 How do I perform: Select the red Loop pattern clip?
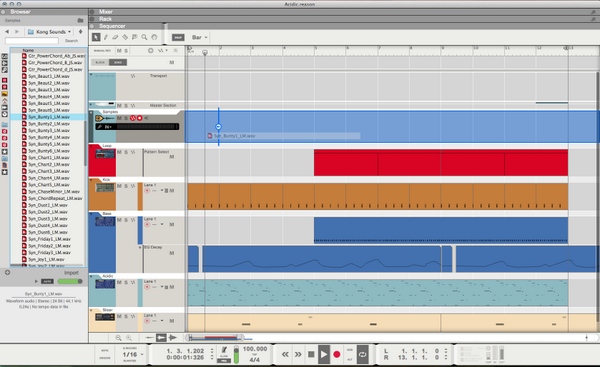tap(441, 163)
